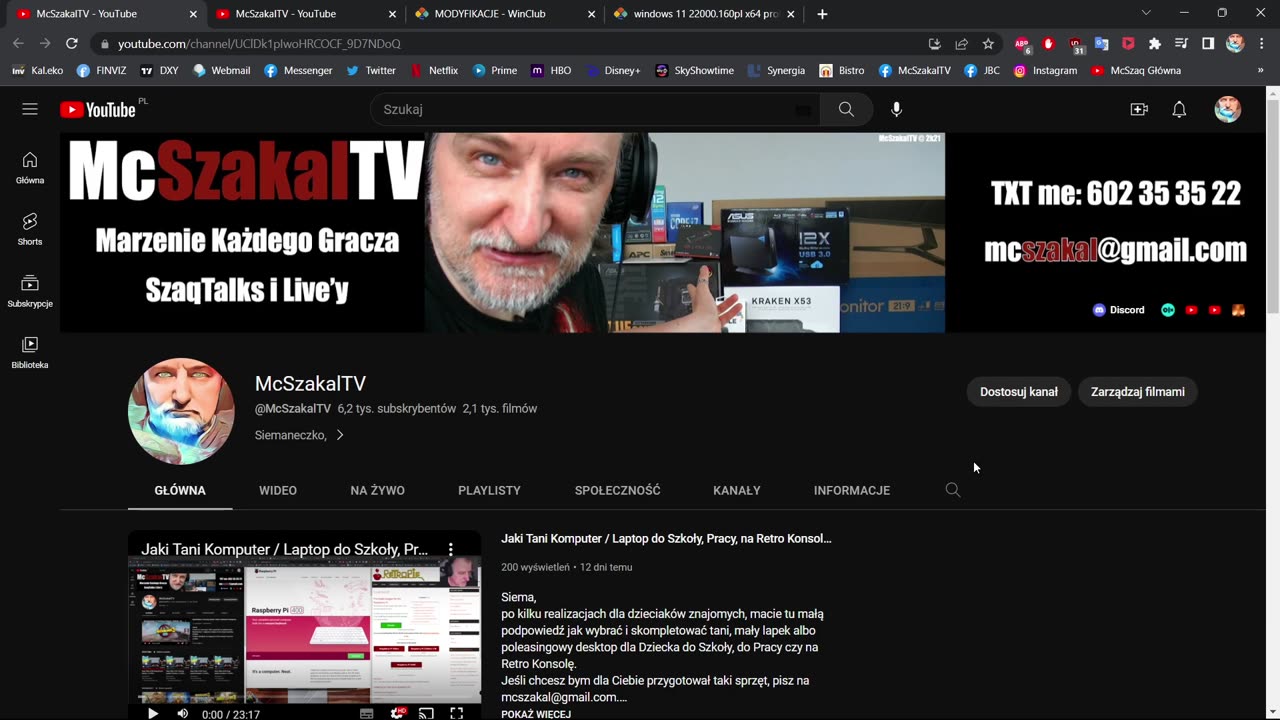The width and height of the screenshot is (1280, 720).
Task: Switch to windows 11 22000.160pl browser tab
Action: click(x=702, y=14)
